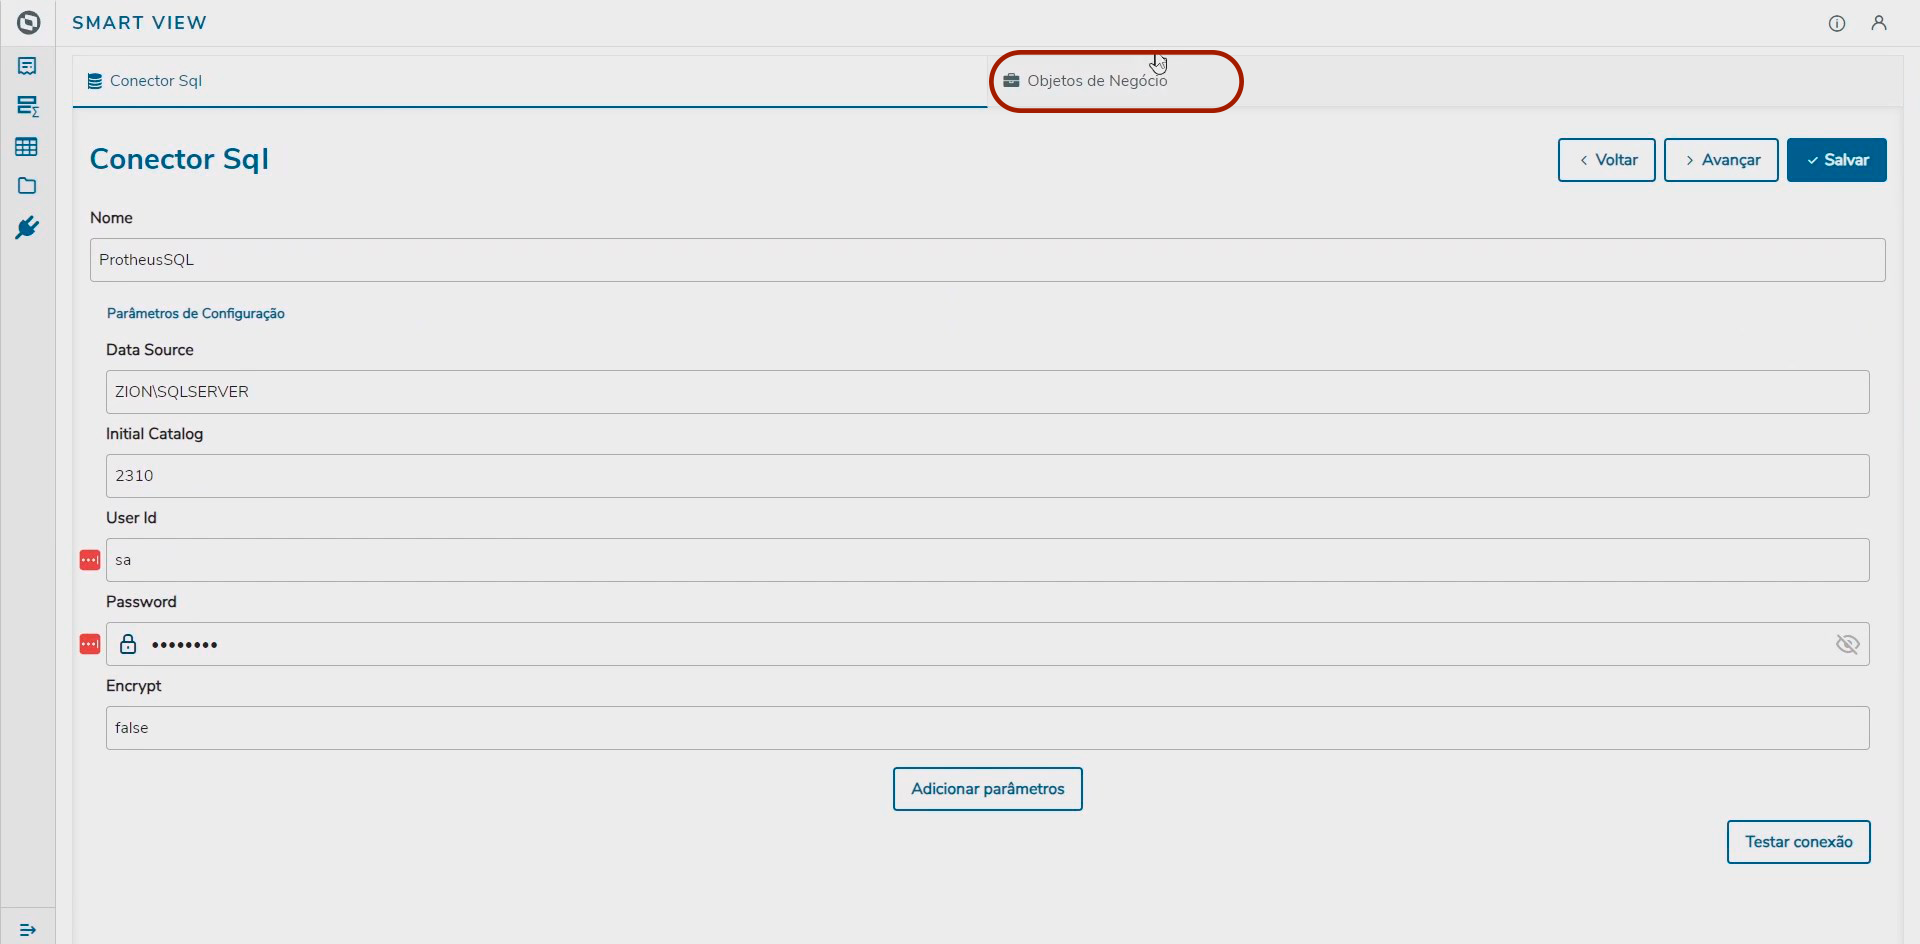Image resolution: width=1920 pixels, height=944 pixels.
Task: Select the report receipt icon in sidebar
Action: tap(27, 66)
